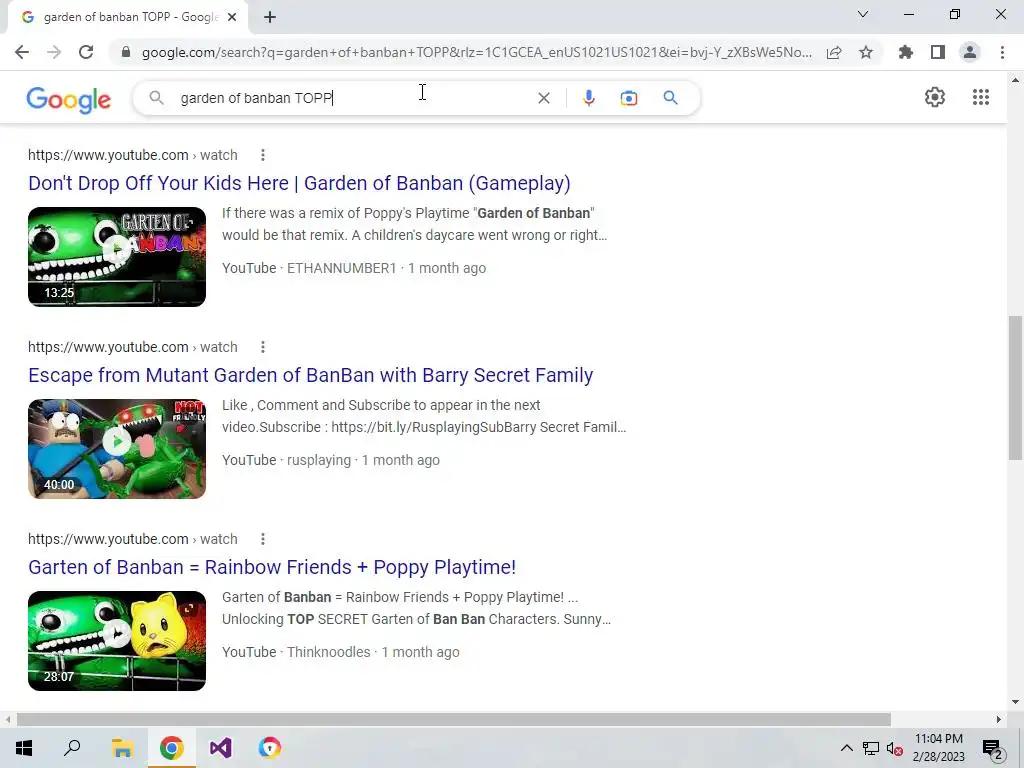The height and width of the screenshot is (768, 1024).
Task: Open Escape from Mutant Garden of BanBan link
Action: pos(310,375)
